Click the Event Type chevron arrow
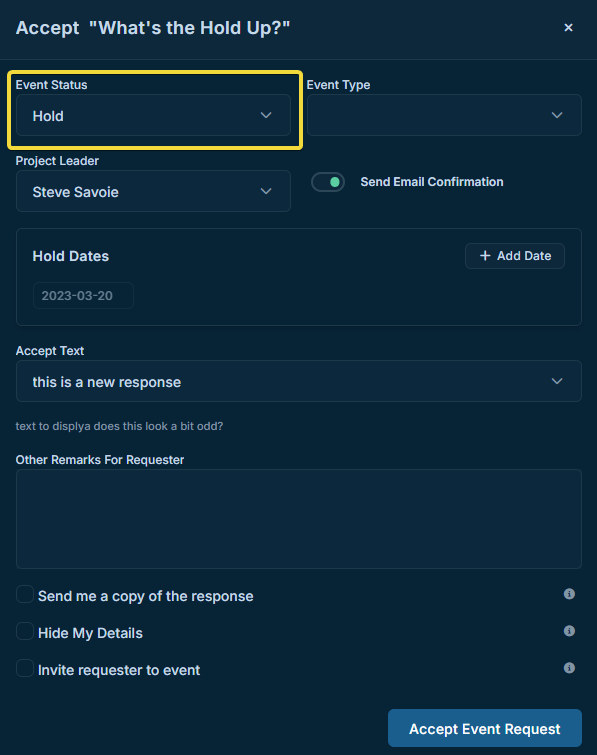This screenshot has height=755, width=597. pyautogui.click(x=557, y=115)
